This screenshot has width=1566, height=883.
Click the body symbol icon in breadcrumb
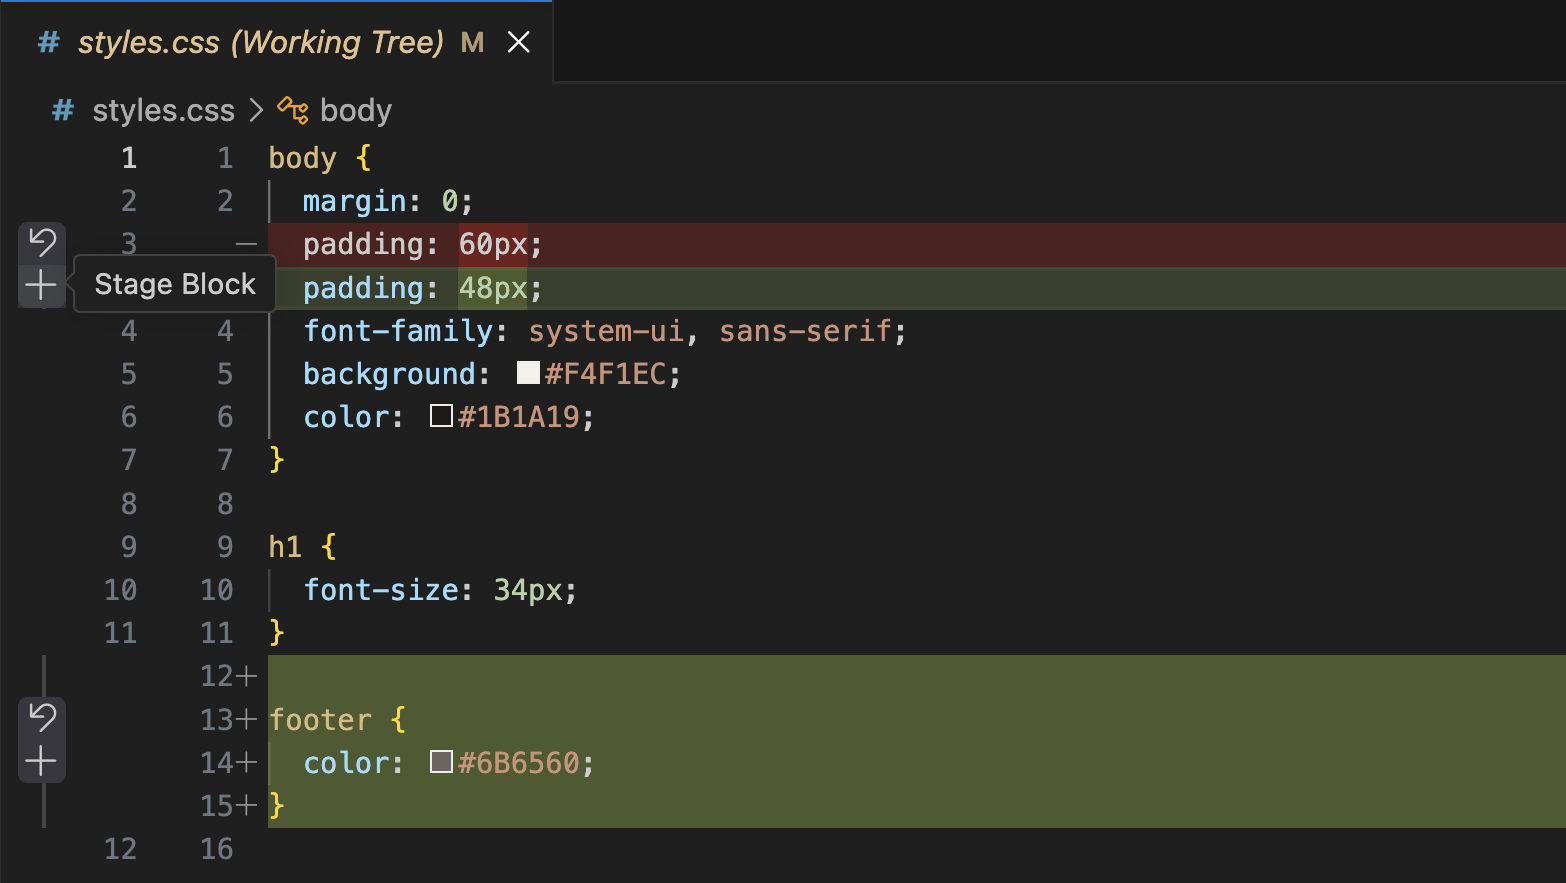tap(293, 110)
